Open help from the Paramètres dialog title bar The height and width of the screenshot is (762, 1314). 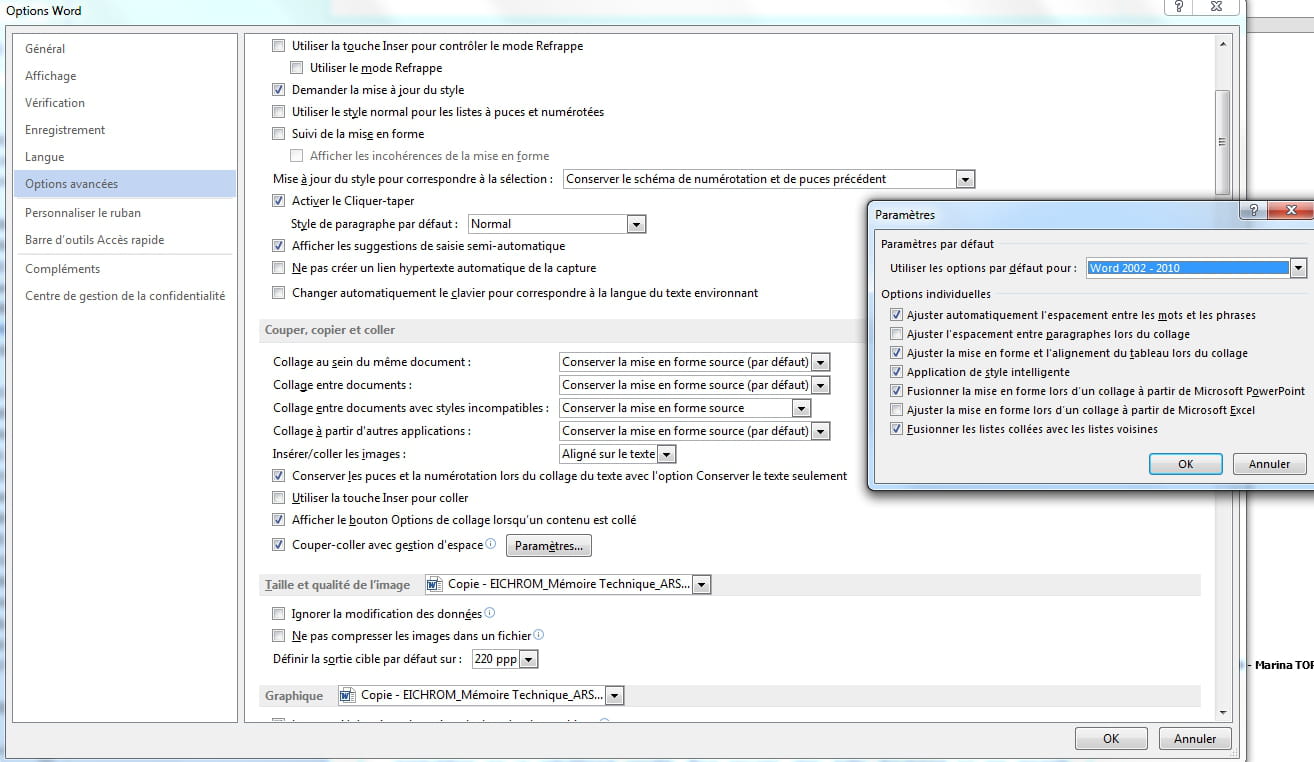point(1249,210)
